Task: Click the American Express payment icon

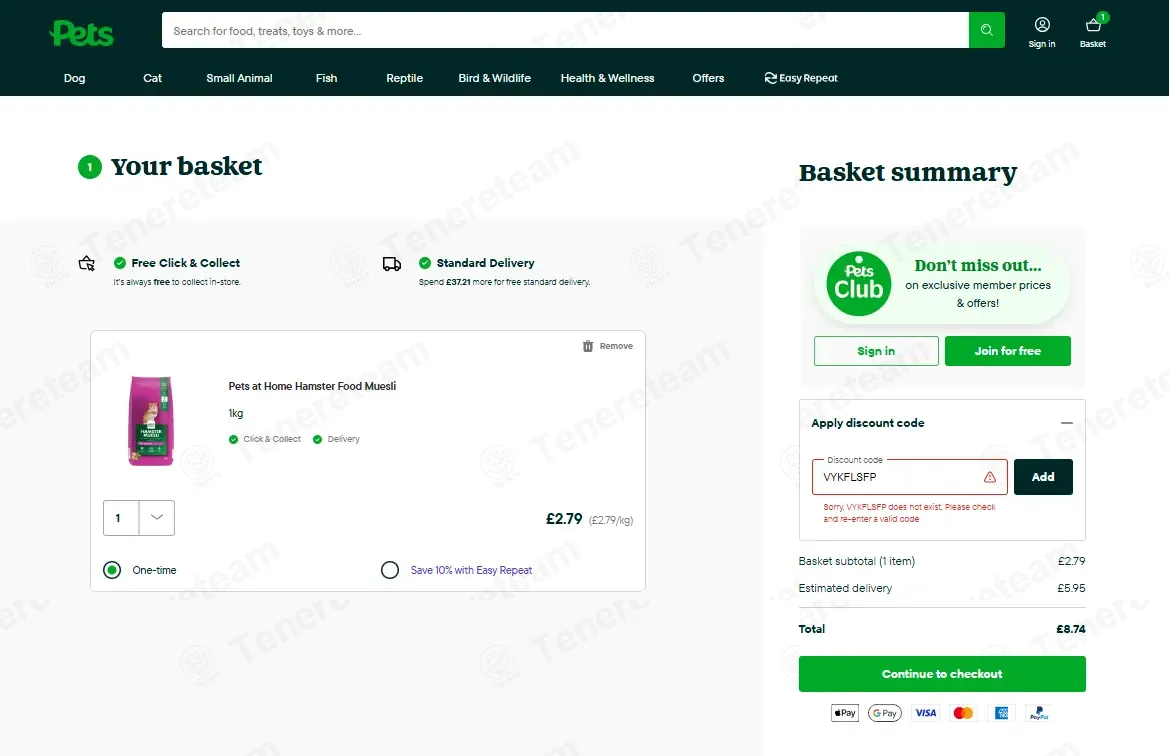Action: pos(1001,713)
